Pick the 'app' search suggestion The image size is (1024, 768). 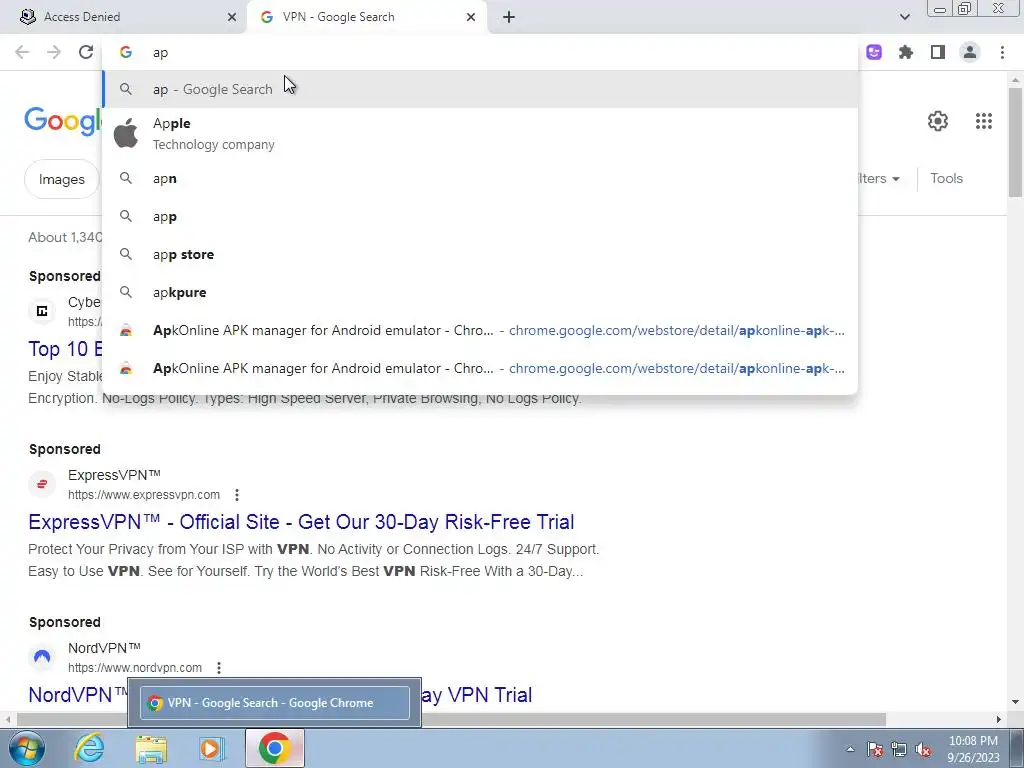coord(480,216)
